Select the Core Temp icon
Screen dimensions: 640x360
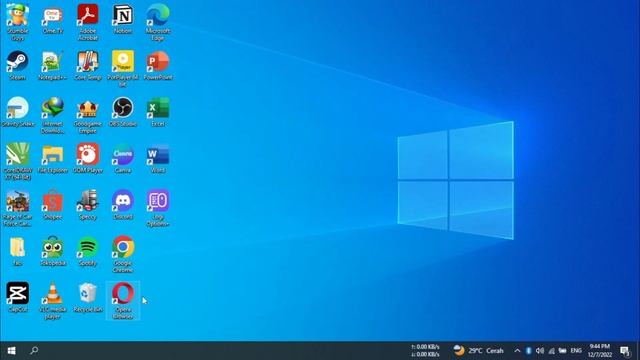pyautogui.click(x=88, y=65)
